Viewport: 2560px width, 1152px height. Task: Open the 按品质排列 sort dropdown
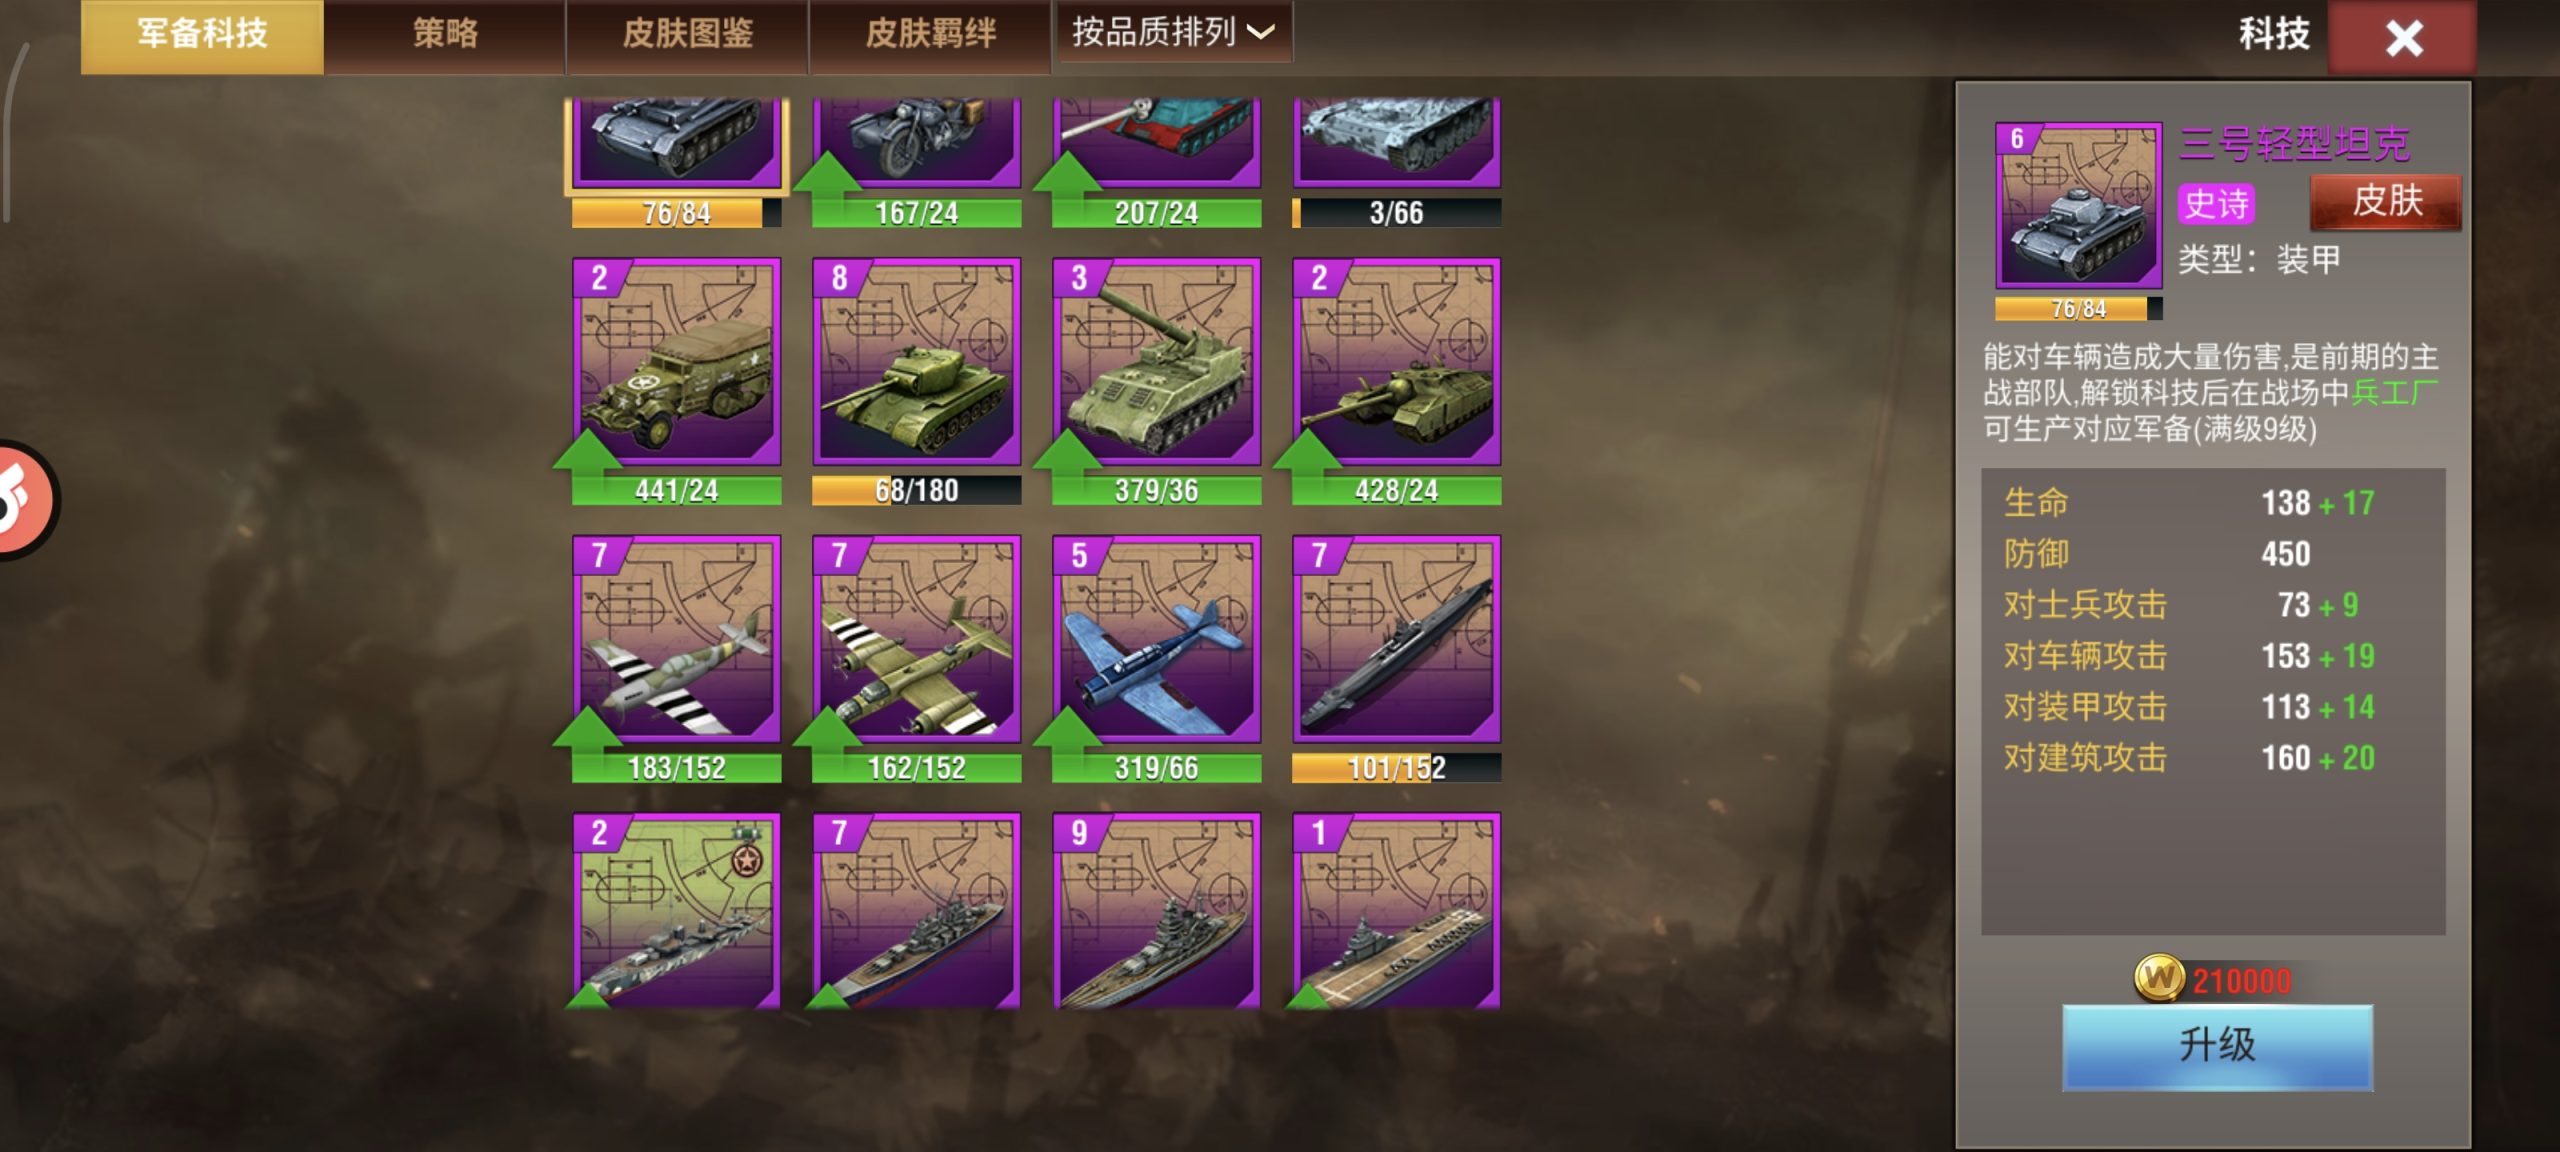[1174, 32]
